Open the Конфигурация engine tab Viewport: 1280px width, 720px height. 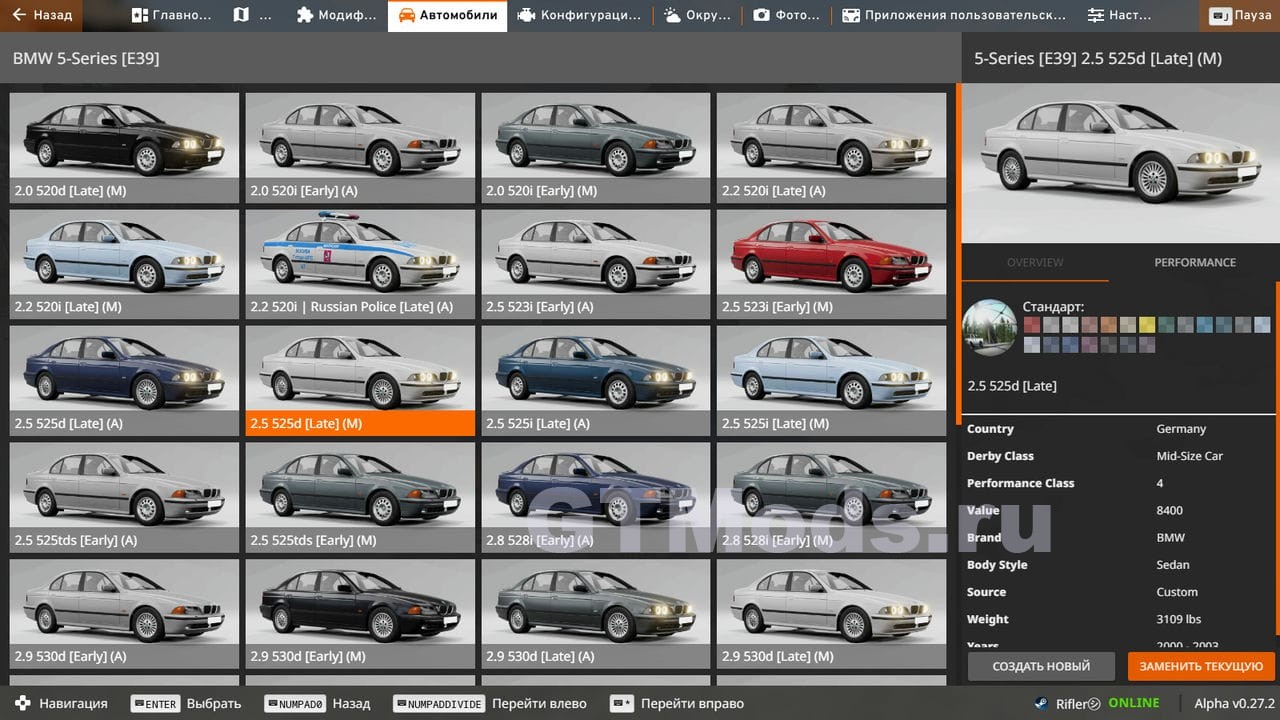580,15
